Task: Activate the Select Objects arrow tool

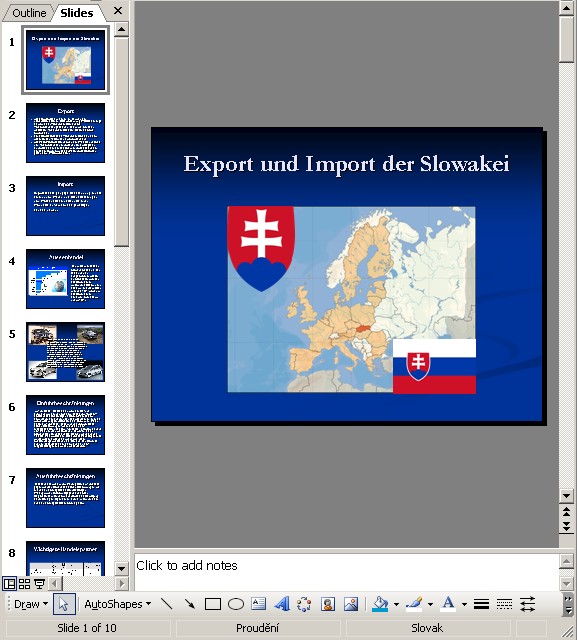Action: coord(64,604)
